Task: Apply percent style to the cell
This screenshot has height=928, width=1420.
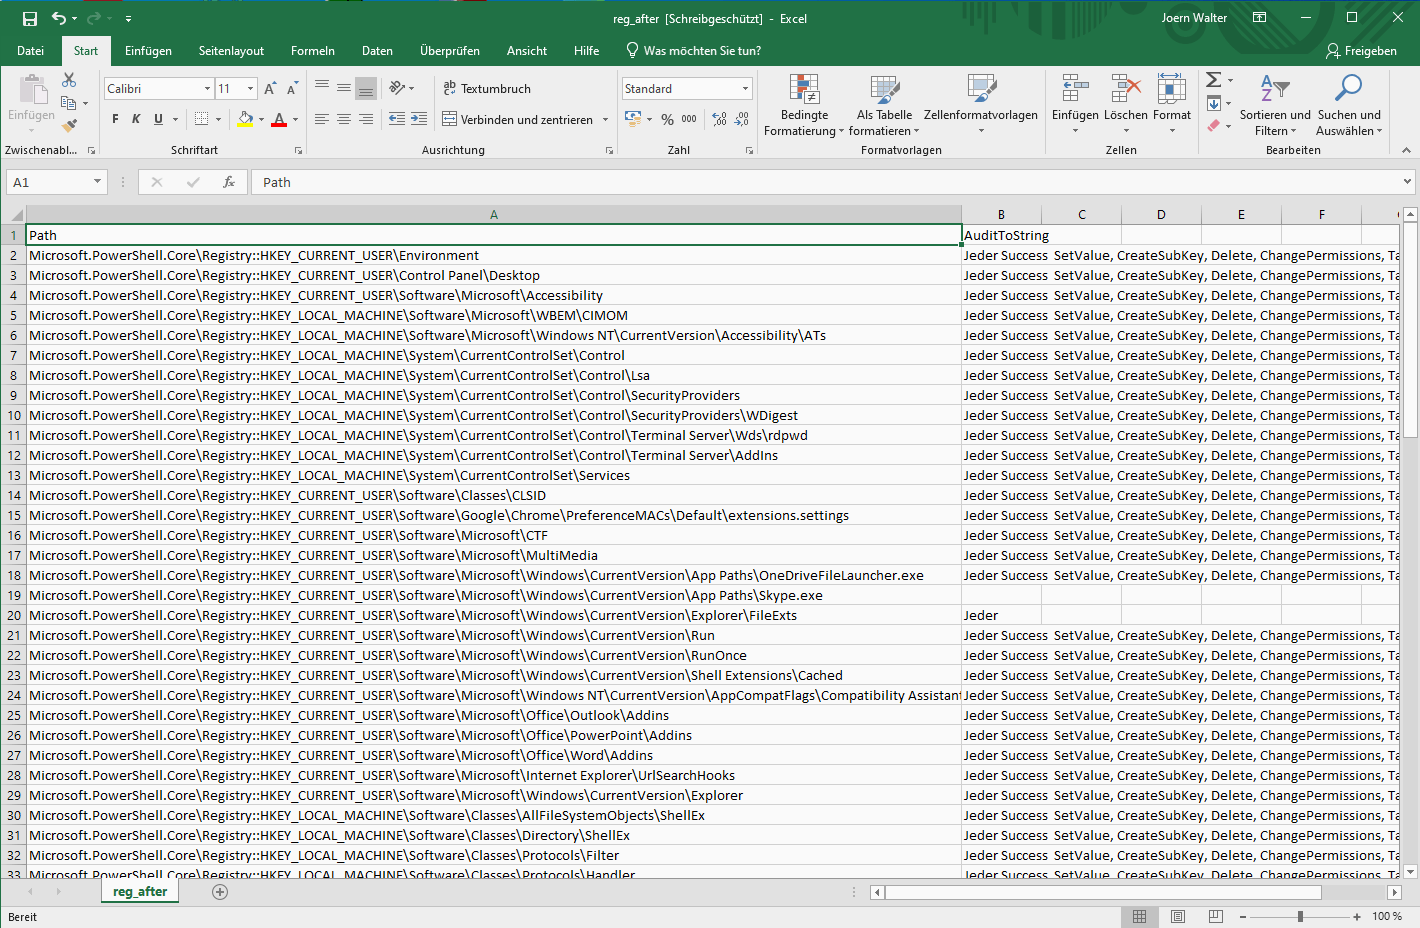Action: click(667, 119)
